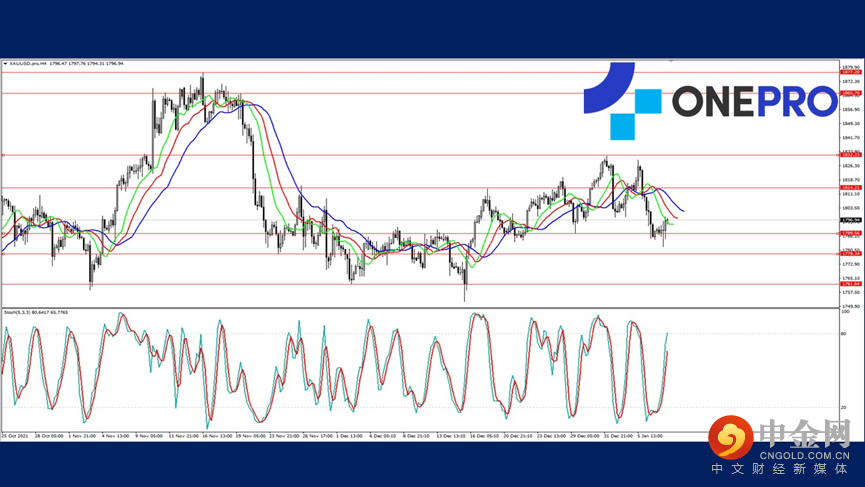This screenshot has width=865, height=487.
Task: Click the red 1877.20 price level tag
Action: [851, 72]
